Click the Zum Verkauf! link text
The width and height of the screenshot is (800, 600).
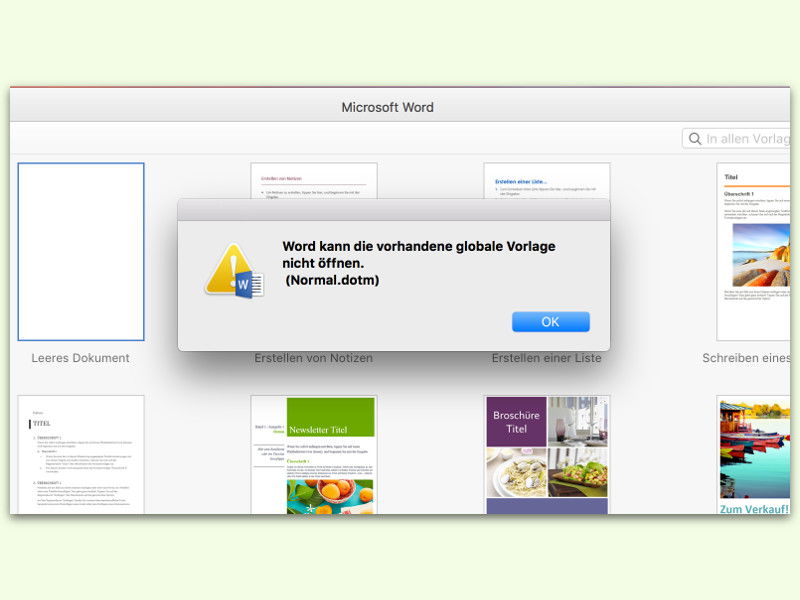(x=755, y=510)
